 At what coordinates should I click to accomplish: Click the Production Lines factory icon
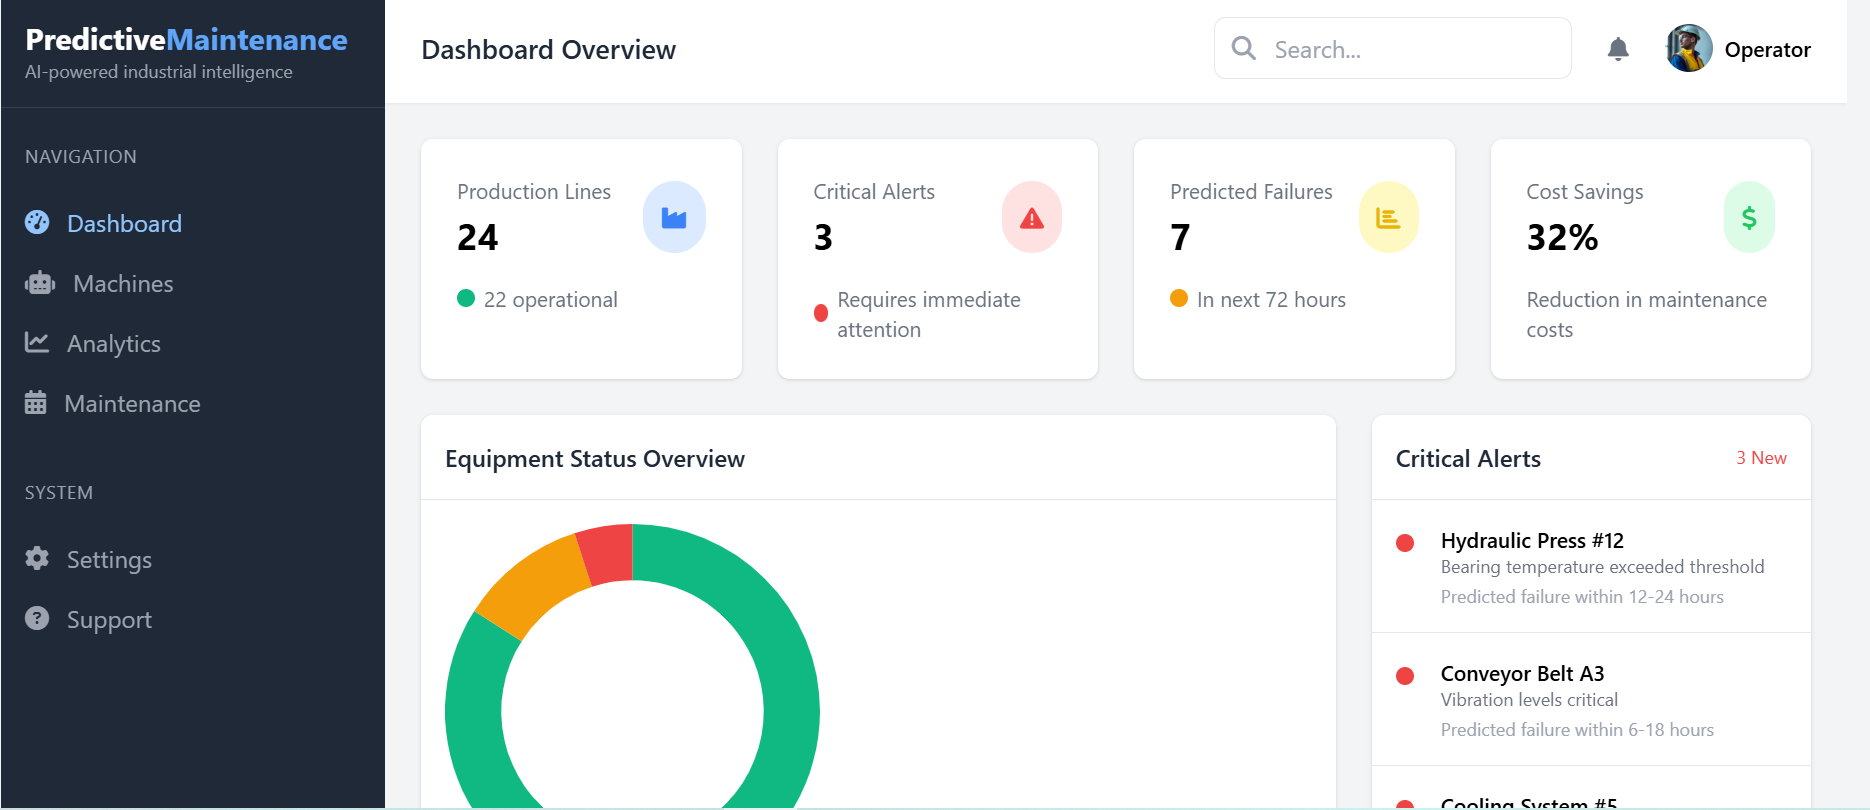674,217
